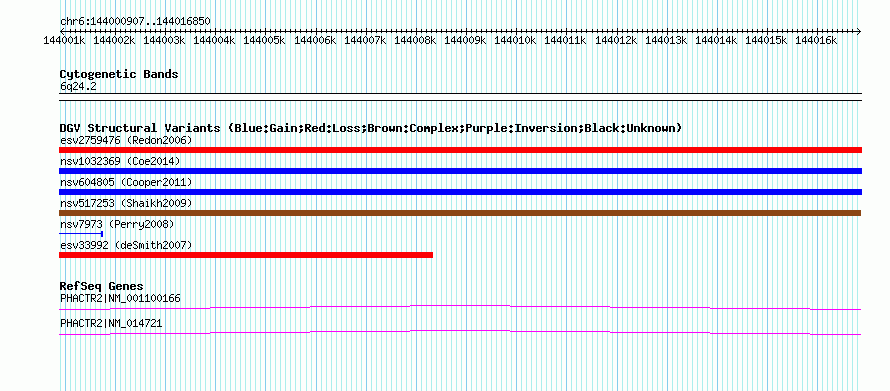Click the 144007k ruler tick label
Viewport: 890px width, 391px height.
tap(365, 40)
